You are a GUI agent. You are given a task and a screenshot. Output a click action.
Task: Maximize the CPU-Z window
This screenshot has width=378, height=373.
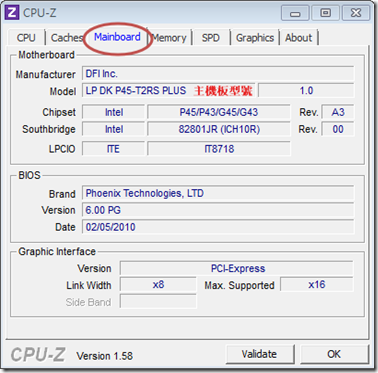[x=325, y=13]
